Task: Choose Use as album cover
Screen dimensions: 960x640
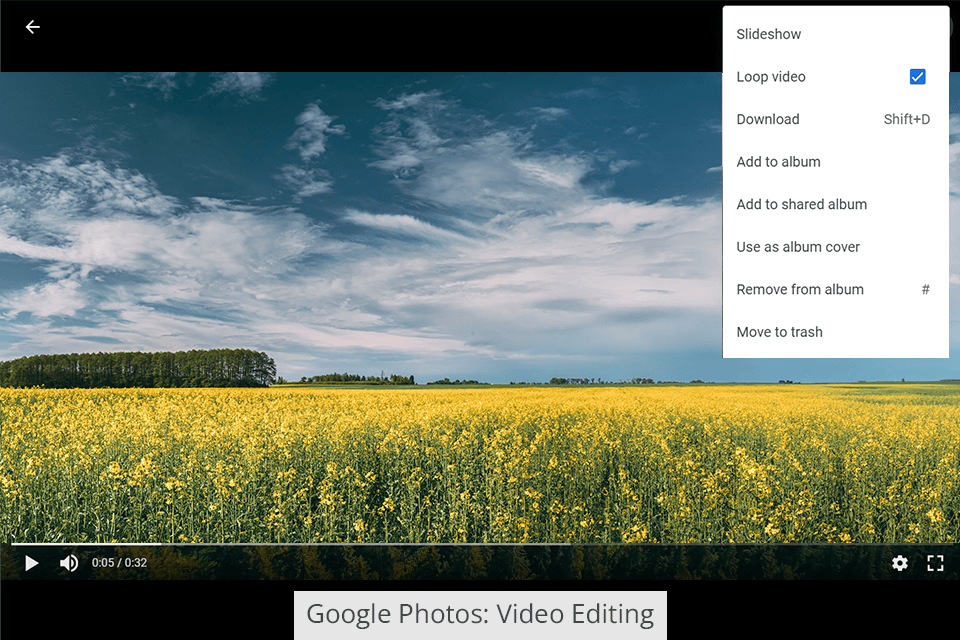Action: coord(836,247)
